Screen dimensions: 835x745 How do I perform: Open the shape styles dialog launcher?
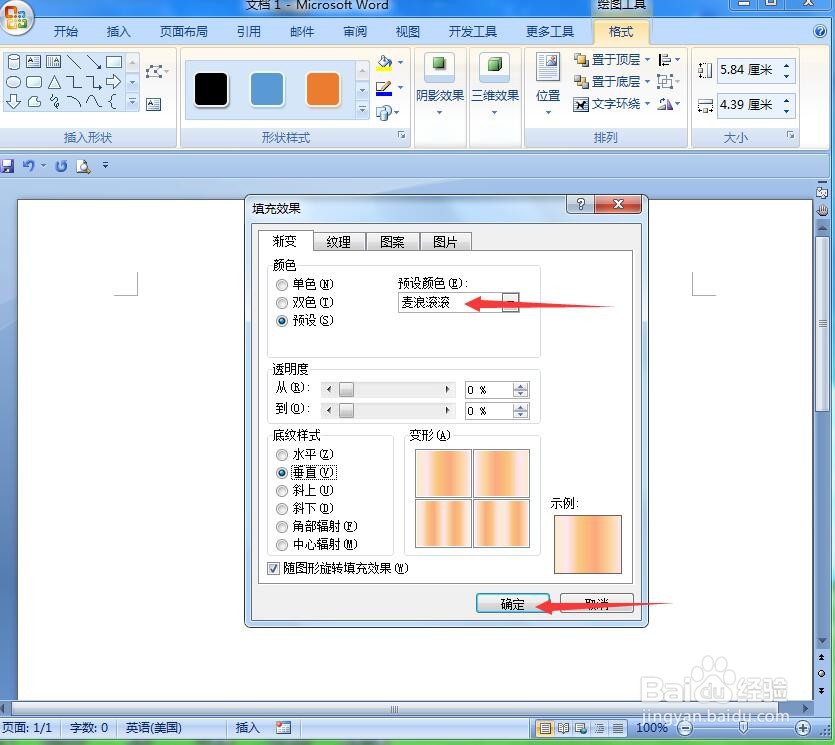402,135
